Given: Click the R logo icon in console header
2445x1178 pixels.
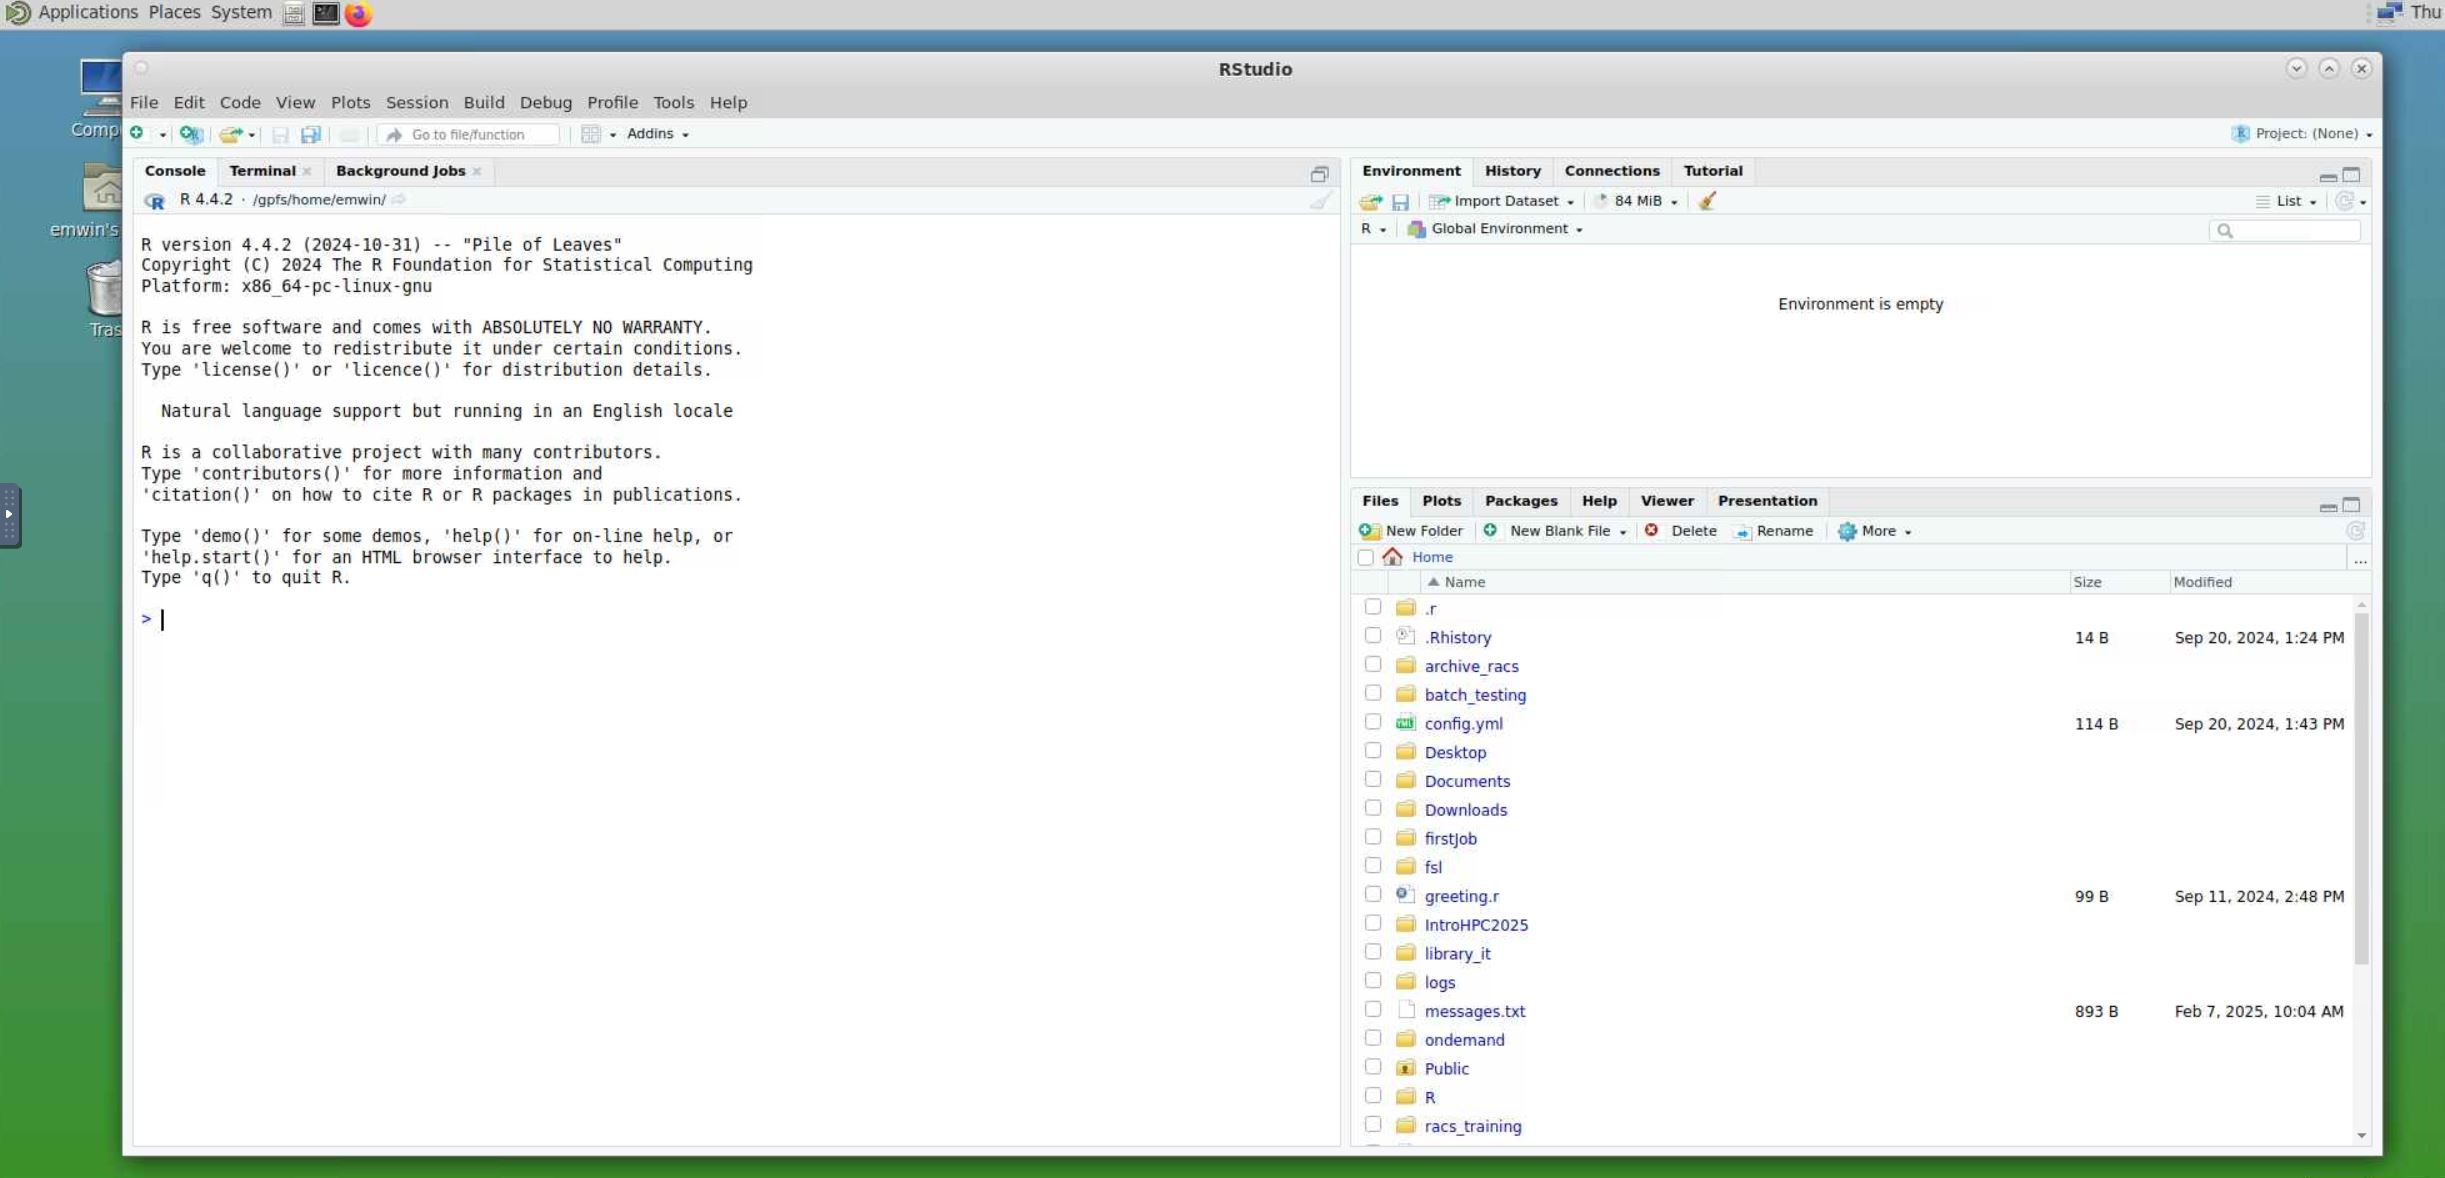Looking at the screenshot, I should (154, 200).
